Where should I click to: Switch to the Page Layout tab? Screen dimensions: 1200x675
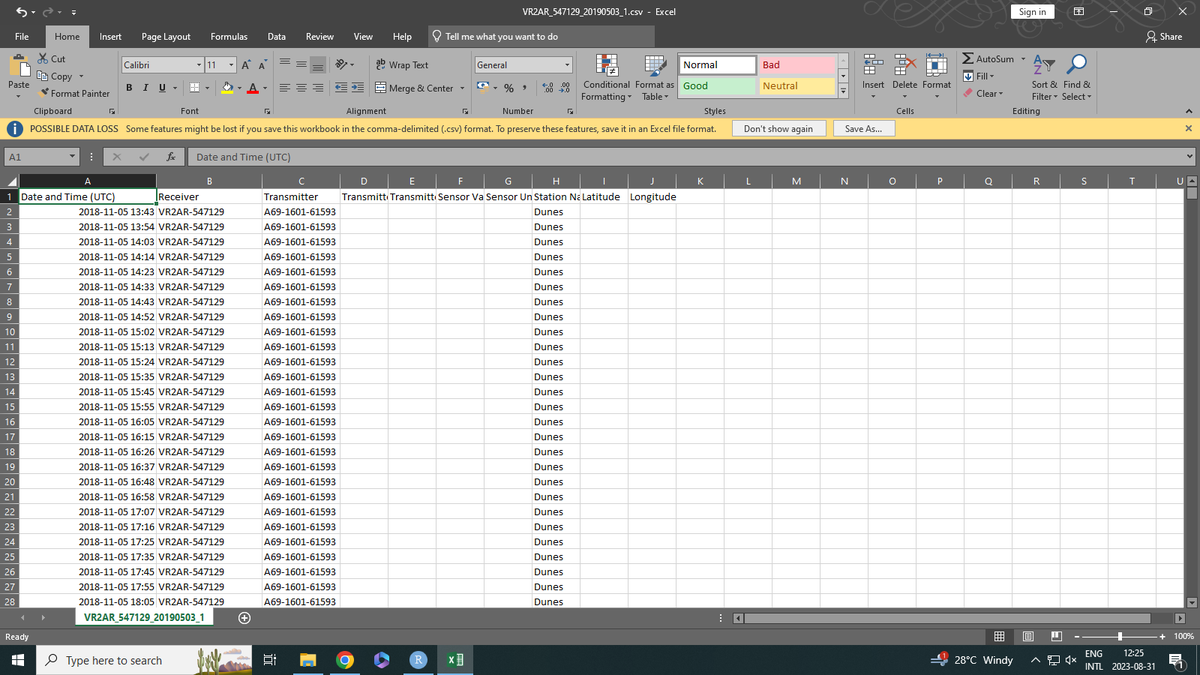click(x=166, y=36)
